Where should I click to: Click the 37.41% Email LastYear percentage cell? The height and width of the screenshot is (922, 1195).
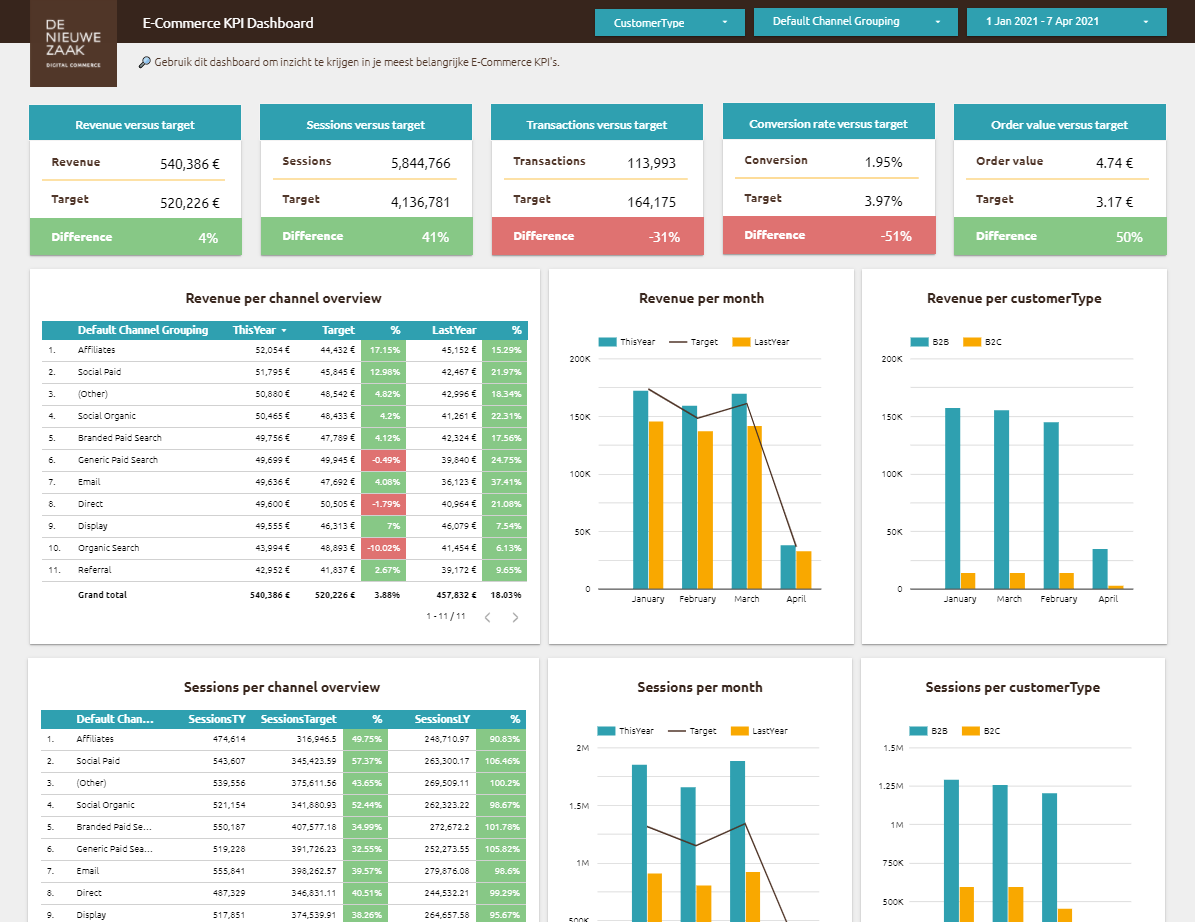(x=505, y=482)
